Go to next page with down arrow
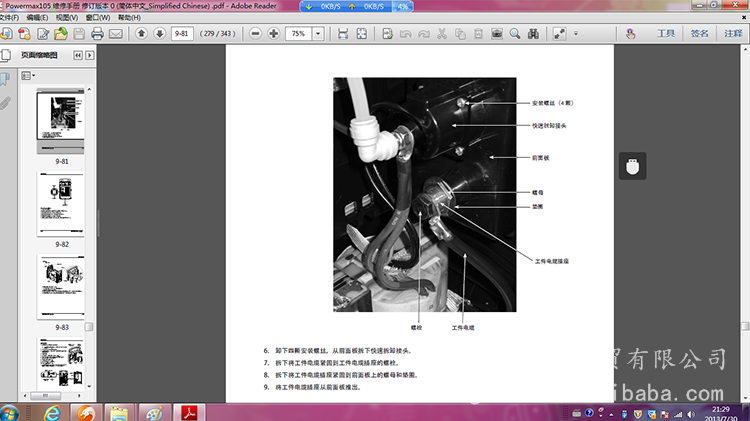The width and height of the screenshot is (750, 421). [159, 34]
